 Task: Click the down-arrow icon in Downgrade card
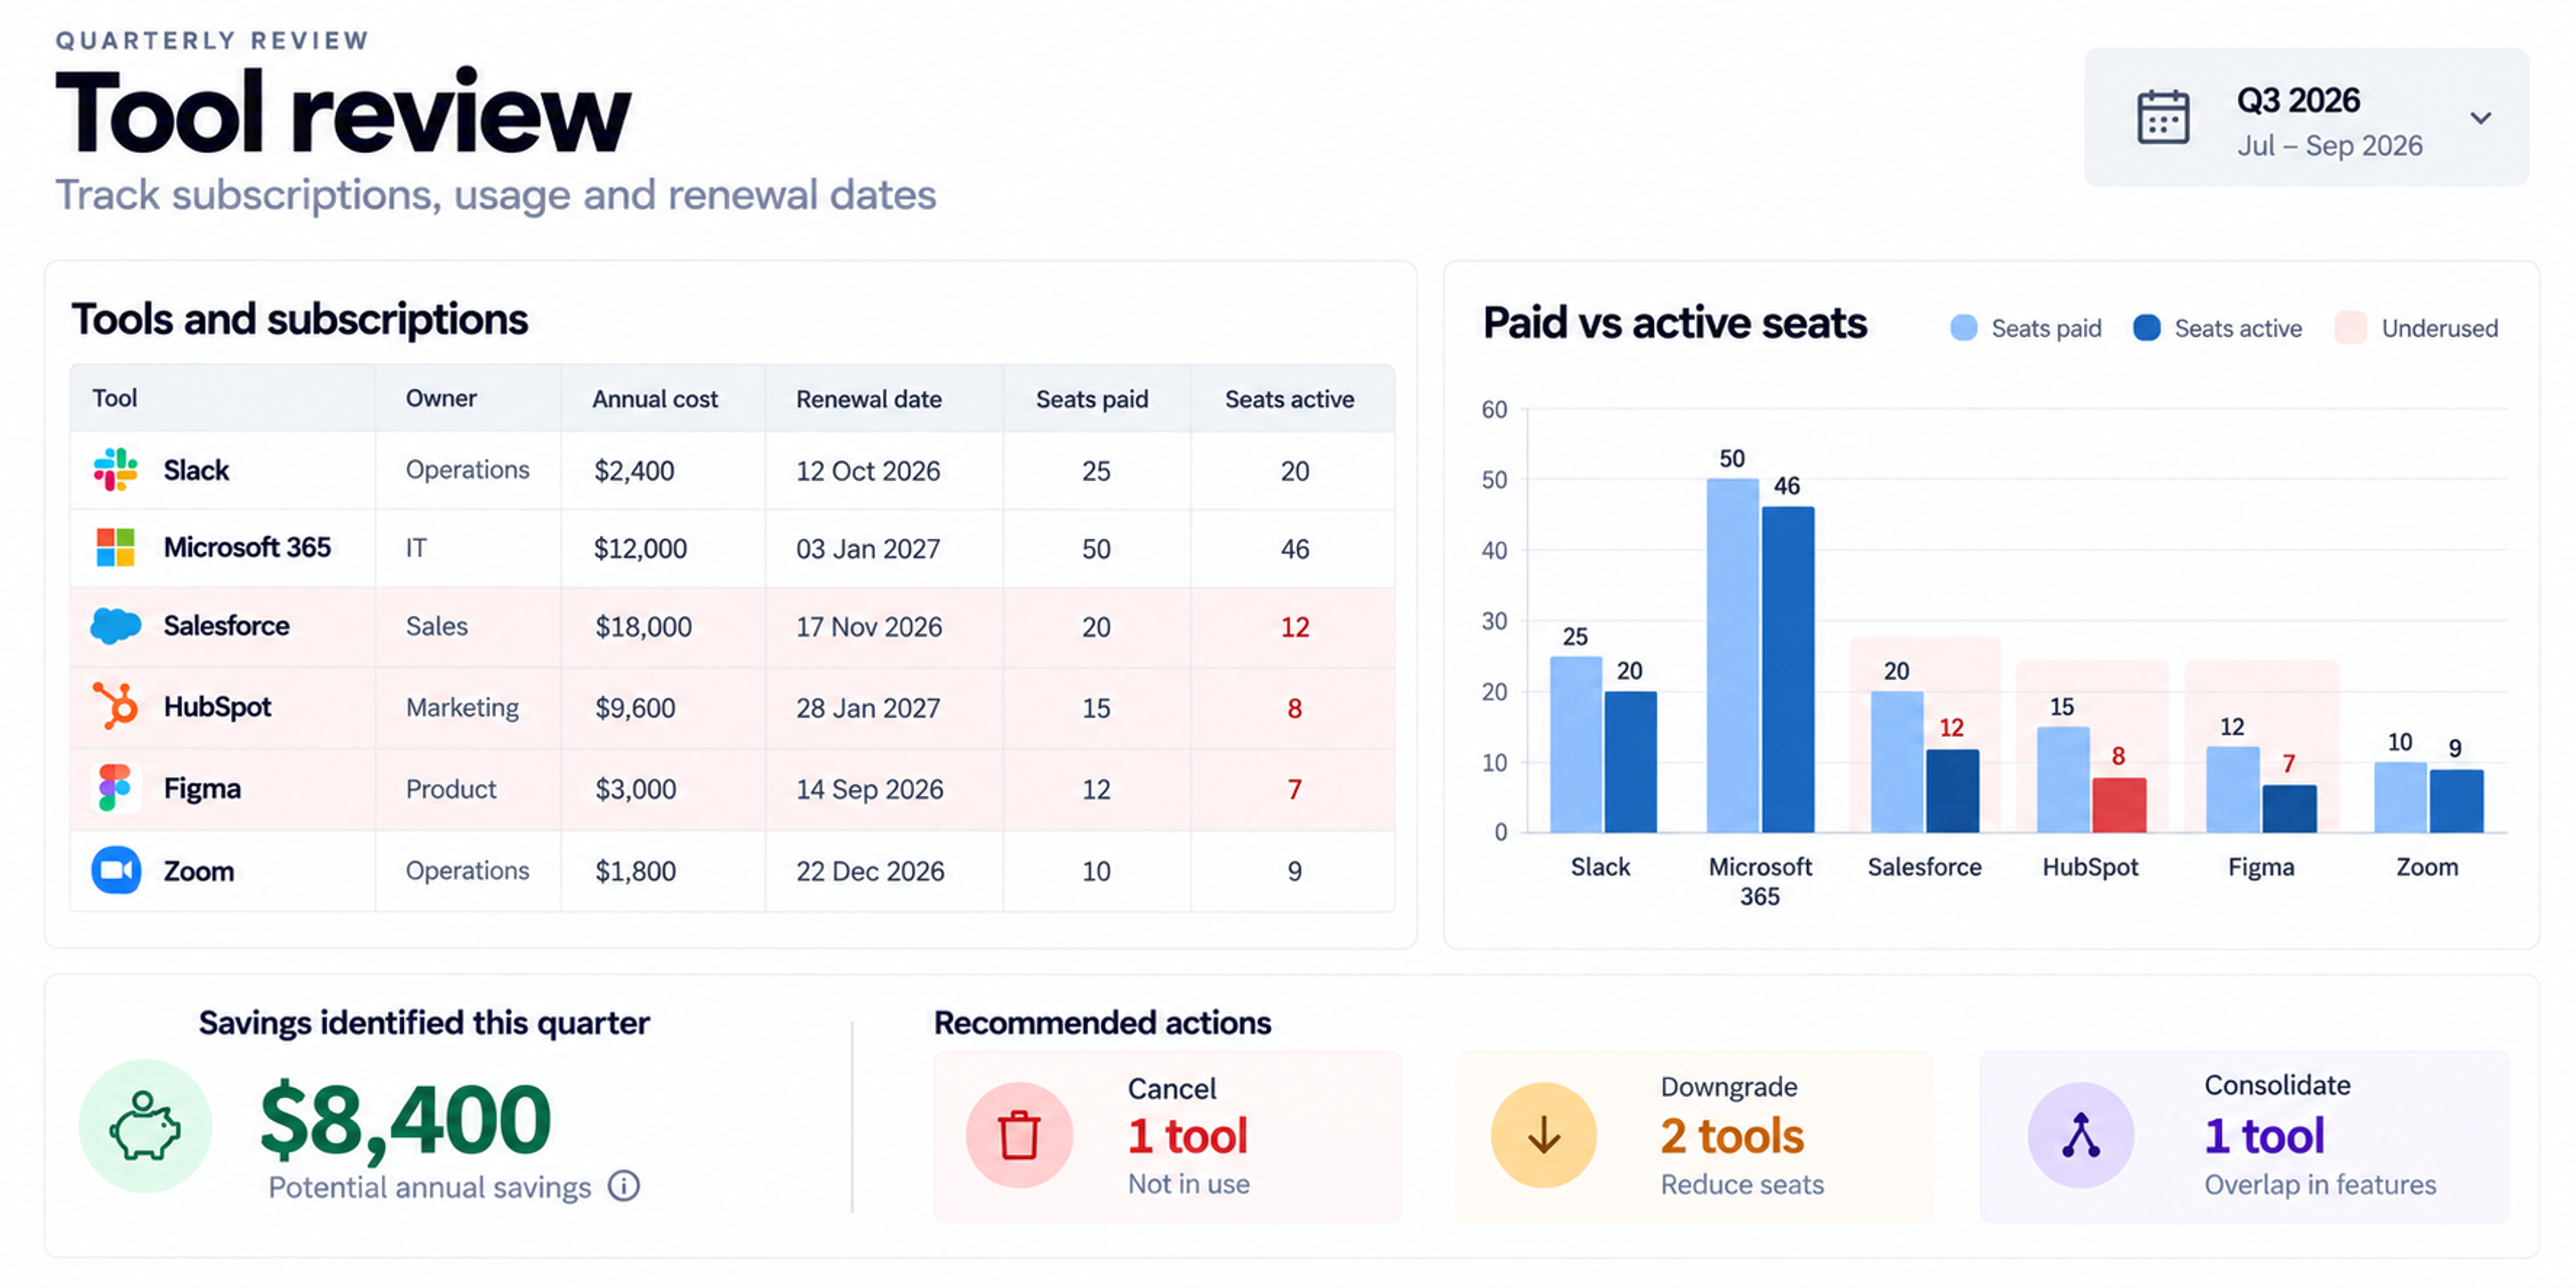pyautogui.click(x=1544, y=1135)
